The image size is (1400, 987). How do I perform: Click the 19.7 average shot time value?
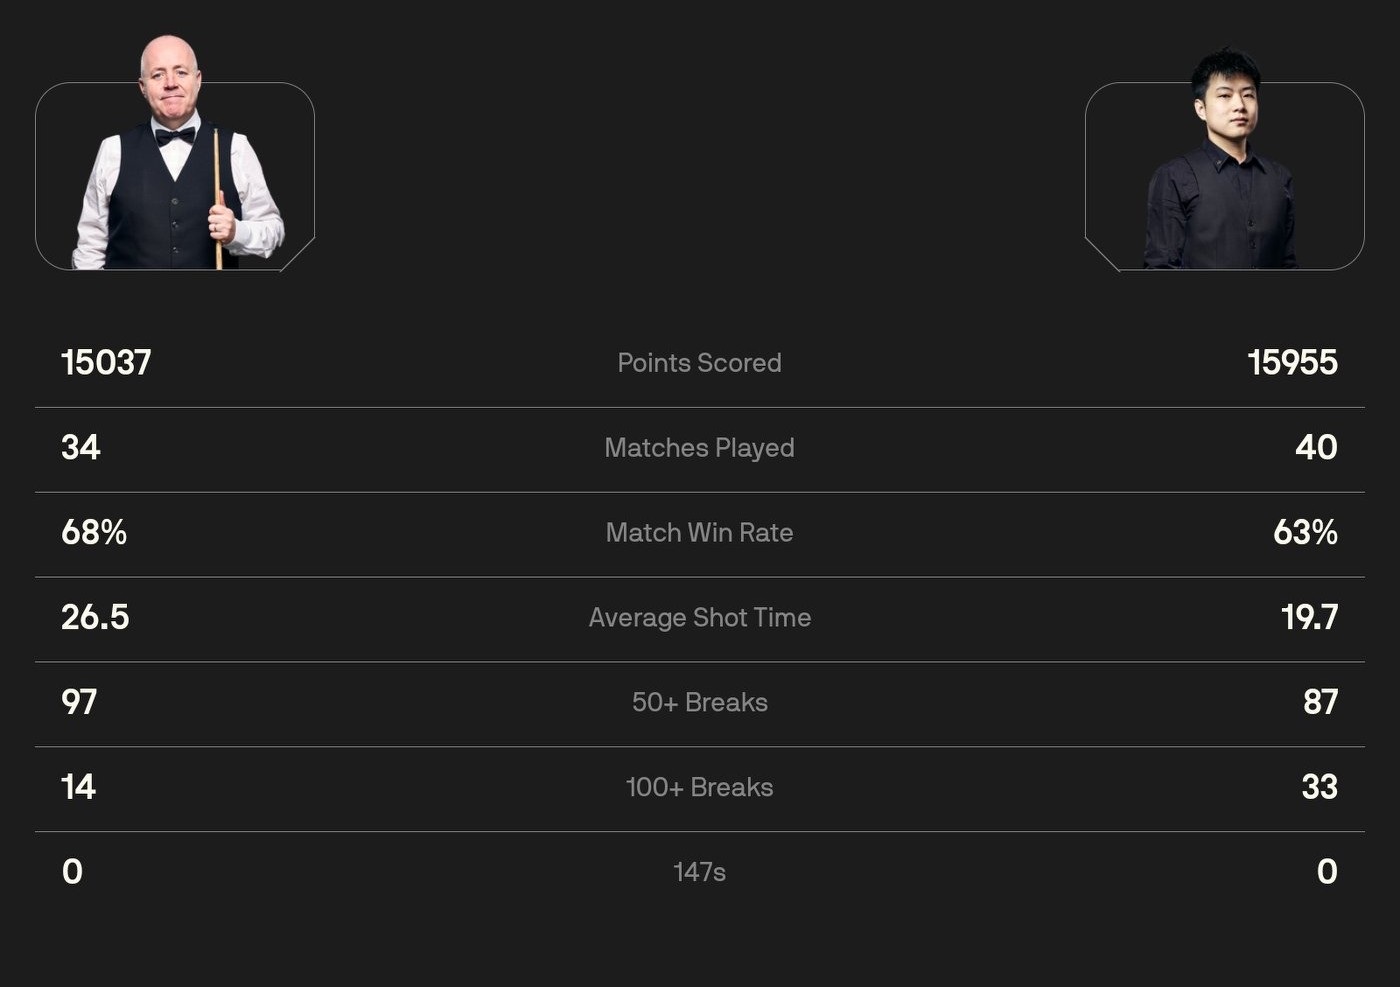pos(1309,618)
